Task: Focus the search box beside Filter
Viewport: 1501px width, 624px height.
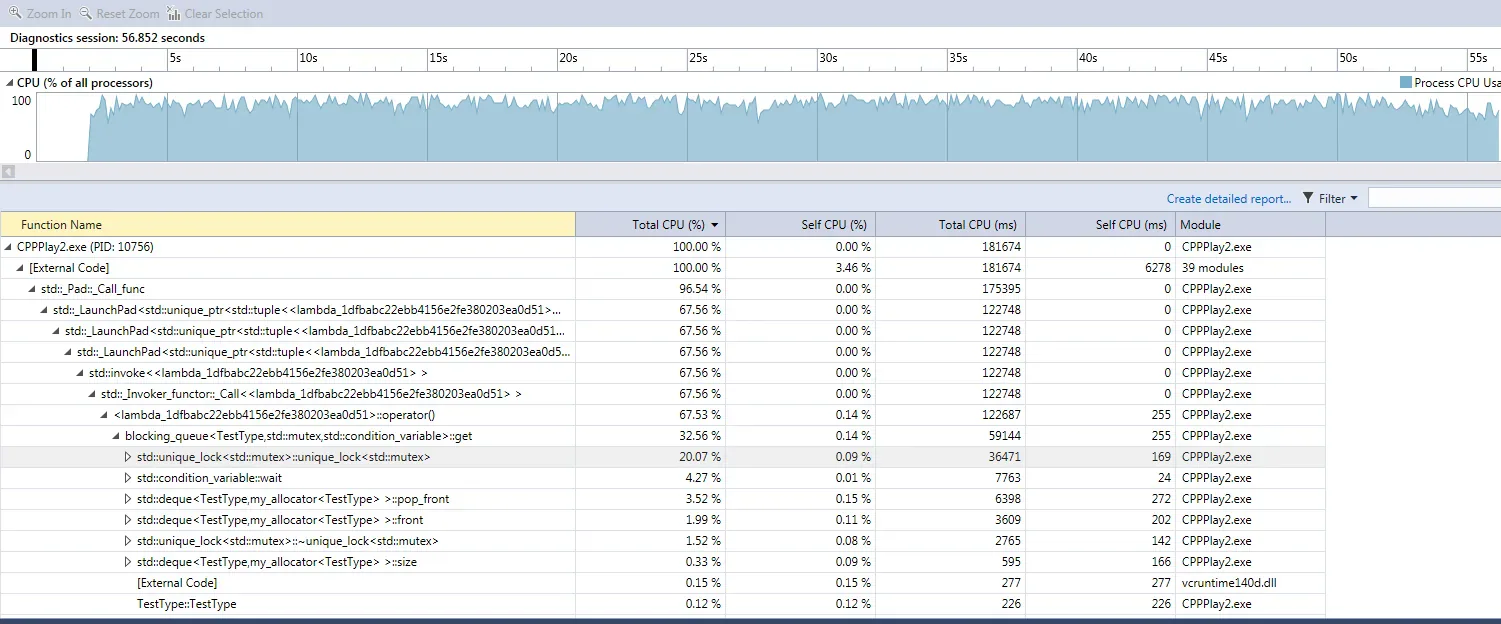Action: pyautogui.click(x=1434, y=198)
